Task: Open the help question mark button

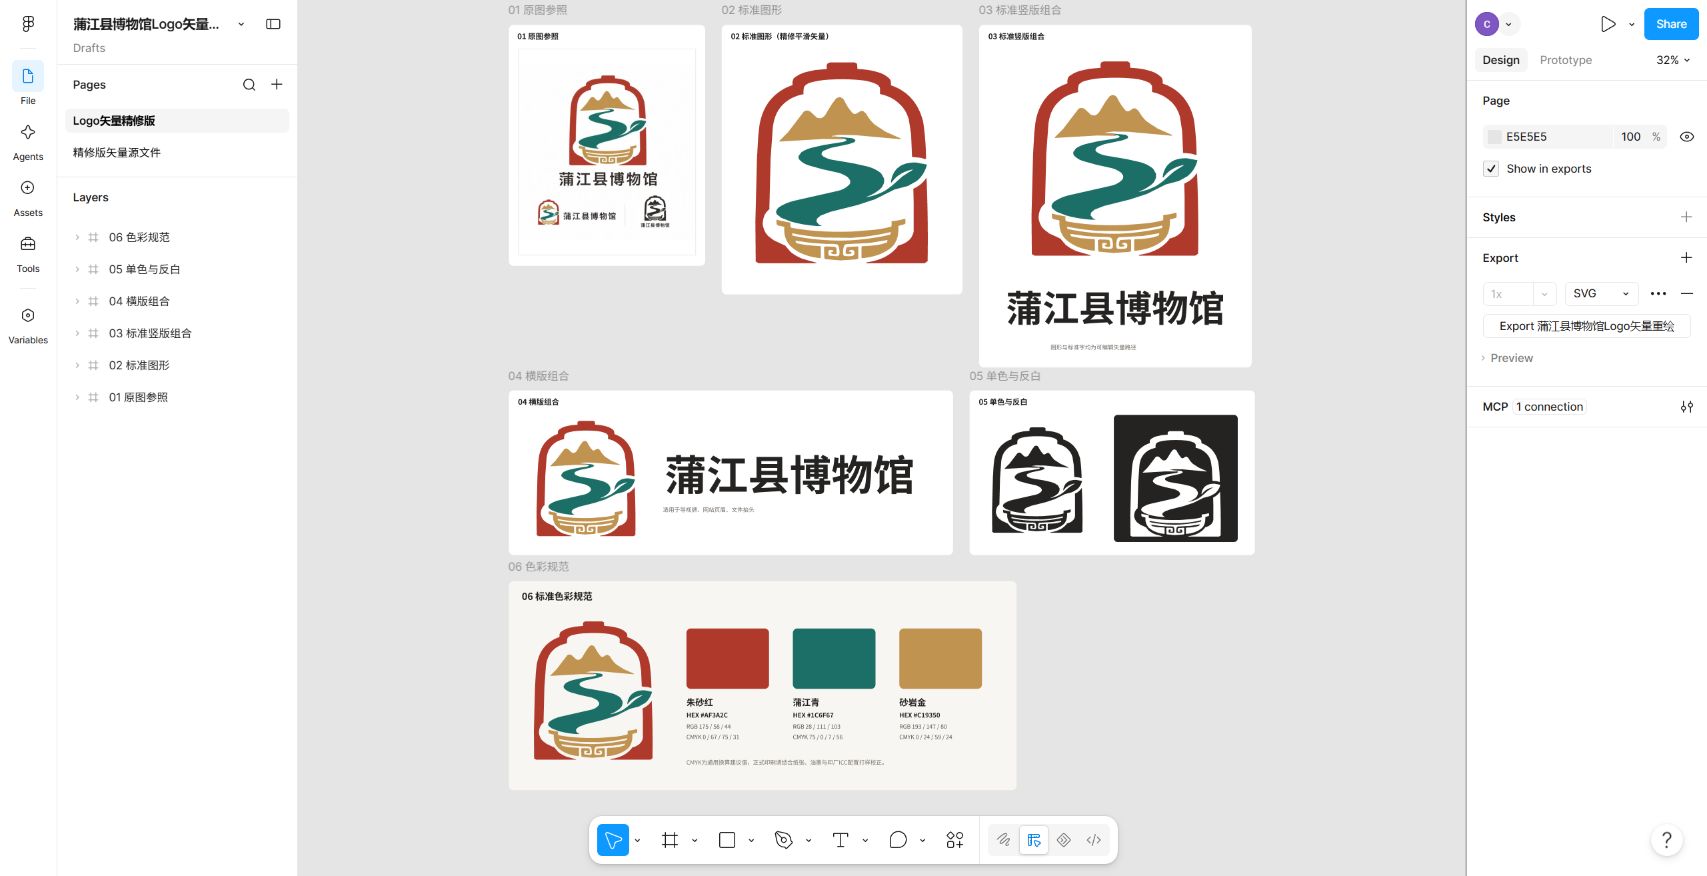Action: [1666, 840]
